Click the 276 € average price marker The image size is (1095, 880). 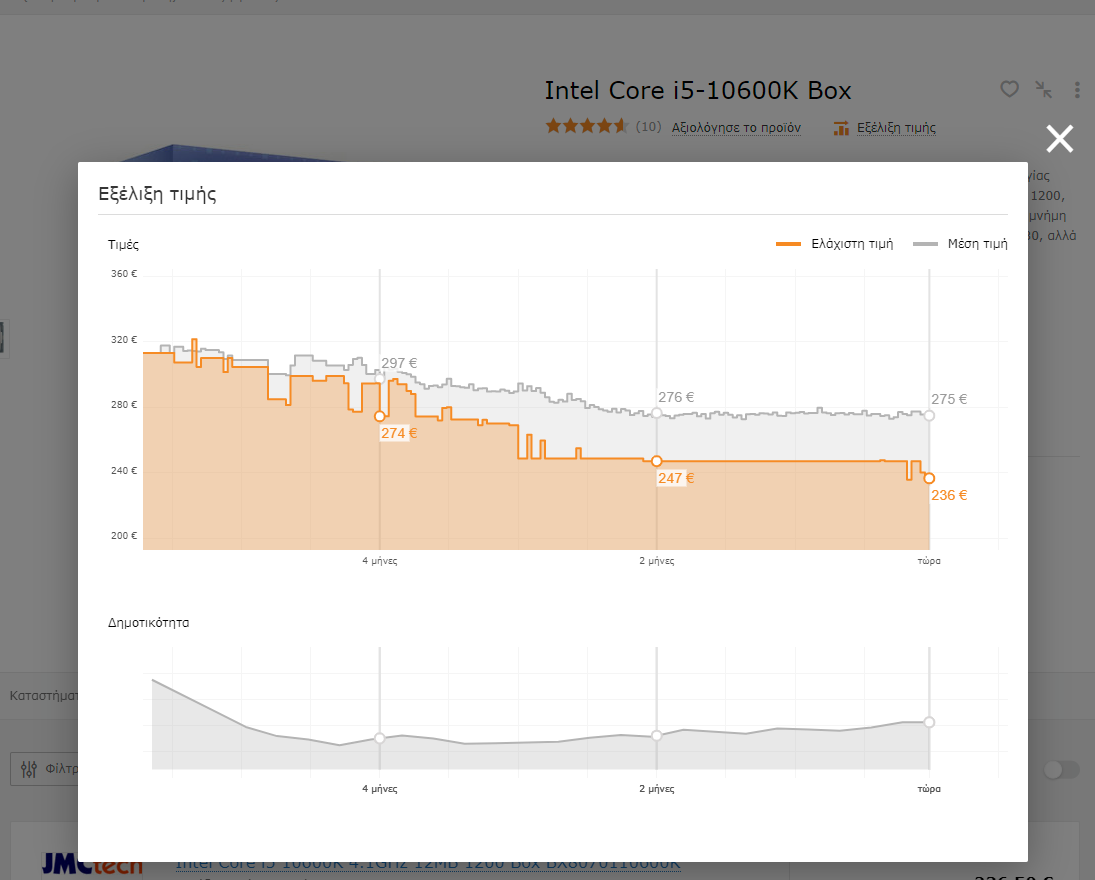(x=656, y=413)
